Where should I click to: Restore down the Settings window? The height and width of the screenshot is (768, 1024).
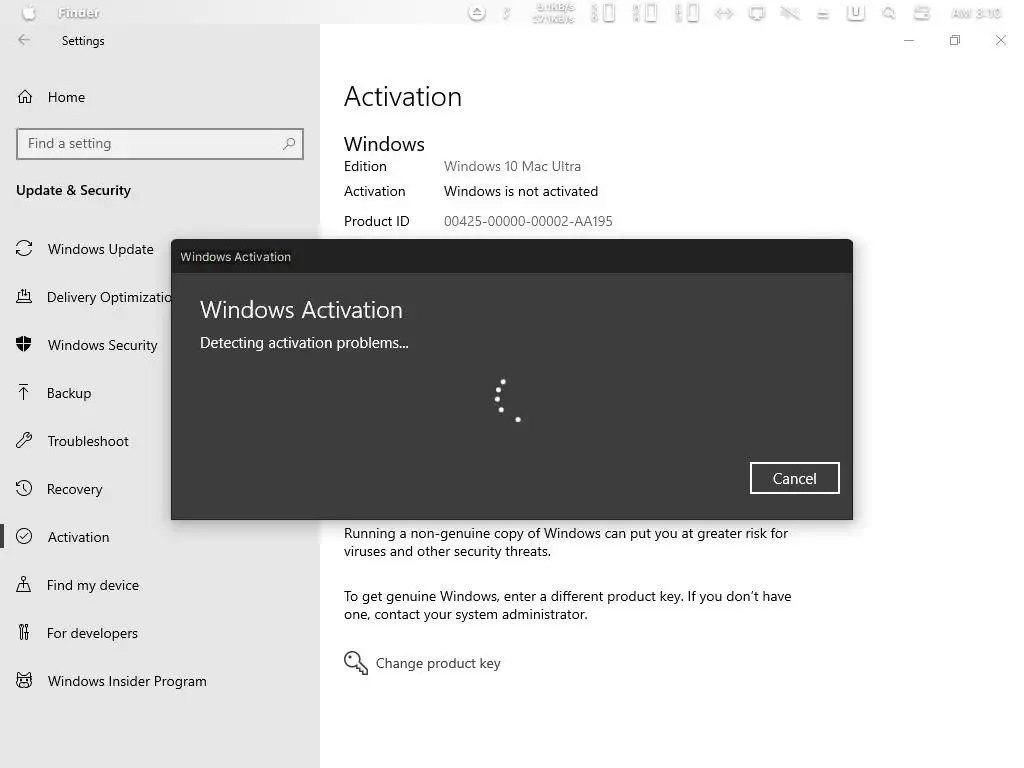pos(955,40)
